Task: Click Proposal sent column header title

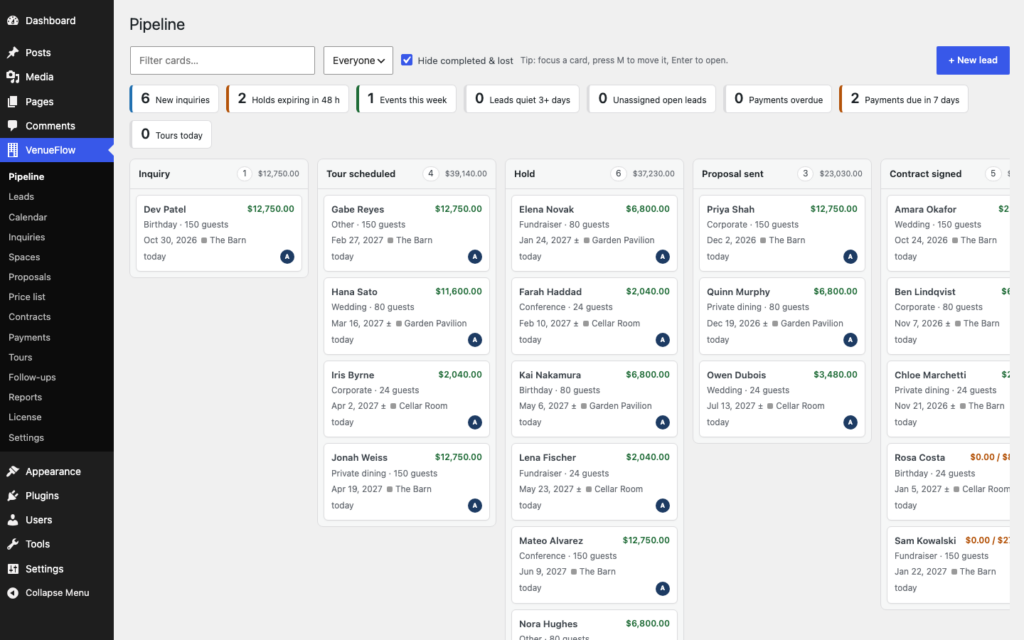Action: click(x=732, y=174)
